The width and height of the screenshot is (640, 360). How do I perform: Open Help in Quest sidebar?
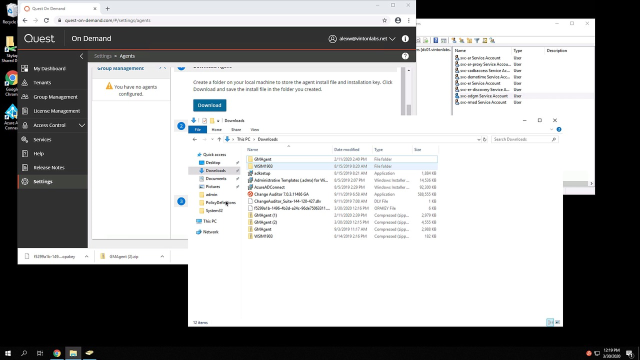[x=38, y=153]
